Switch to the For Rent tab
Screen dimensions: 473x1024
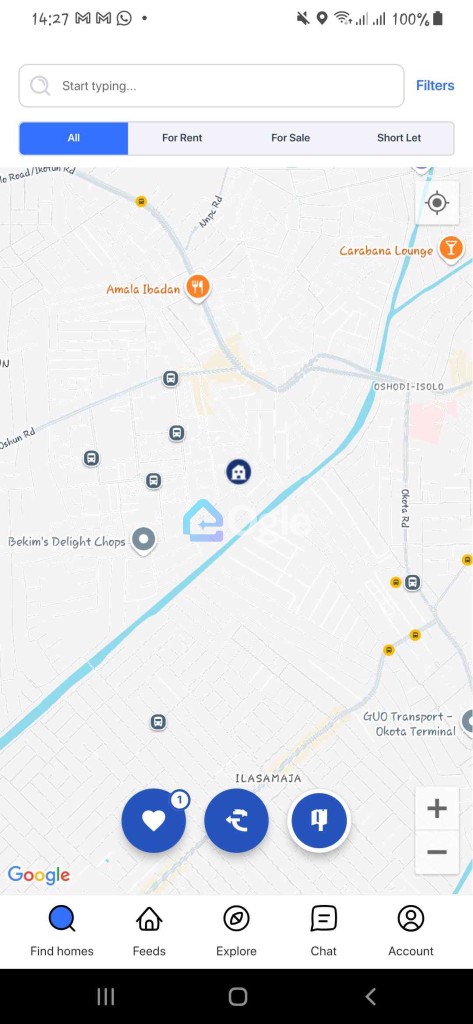182,138
